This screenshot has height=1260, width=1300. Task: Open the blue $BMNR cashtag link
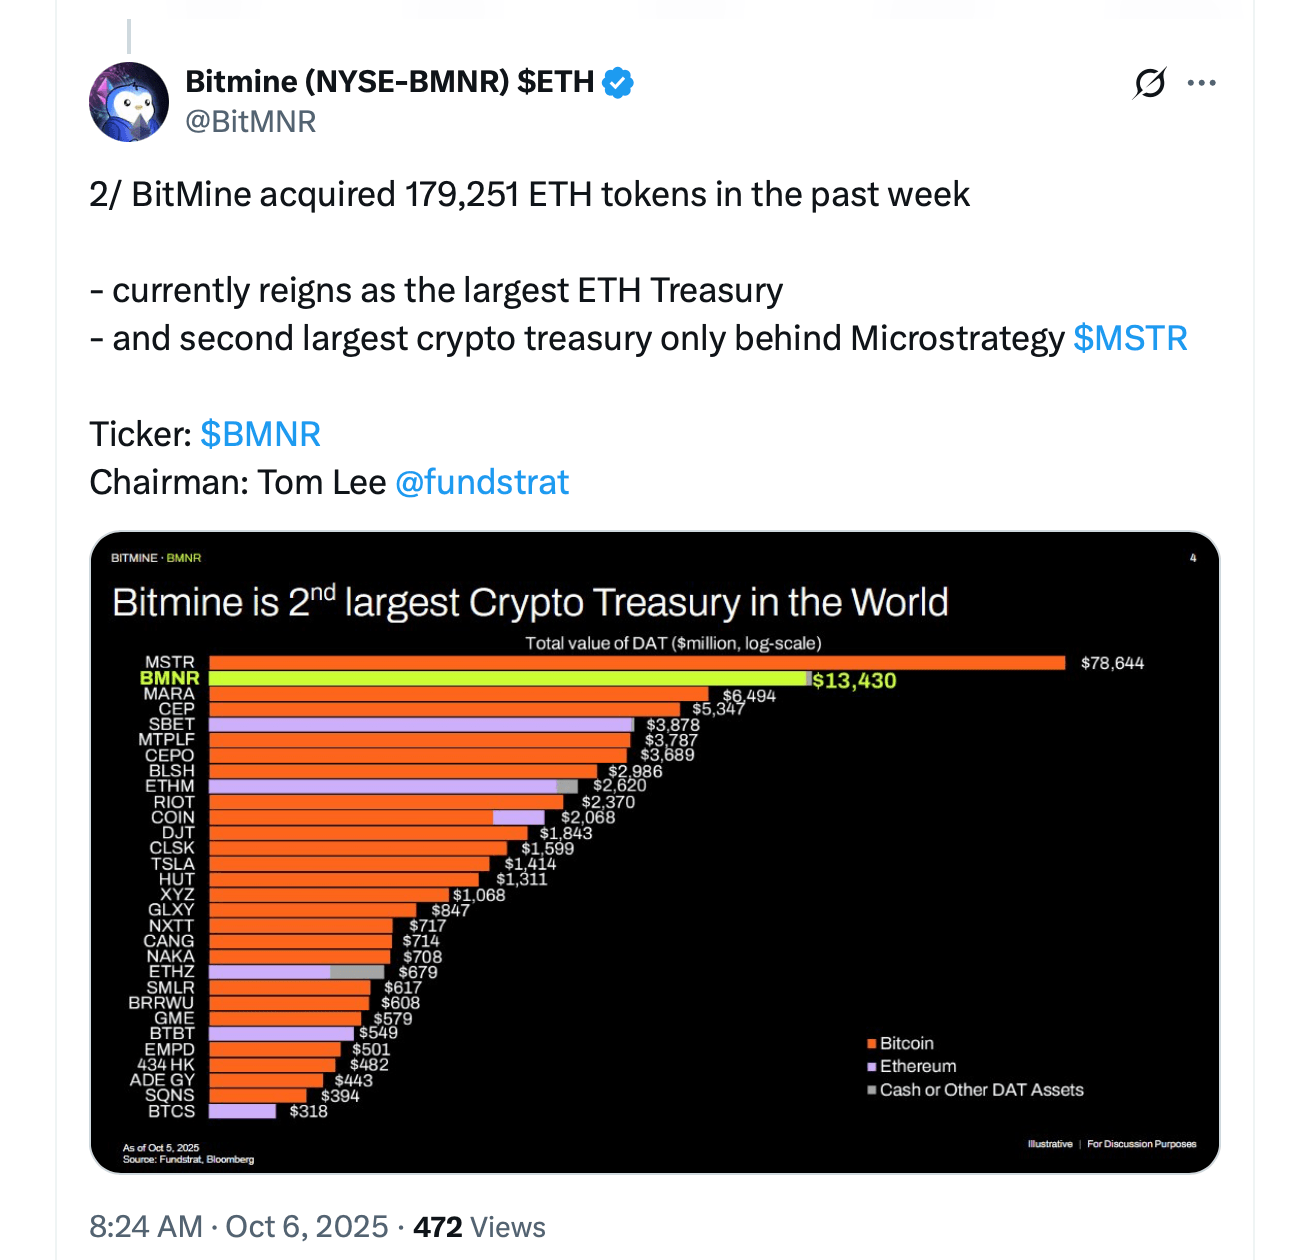pos(260,435)
